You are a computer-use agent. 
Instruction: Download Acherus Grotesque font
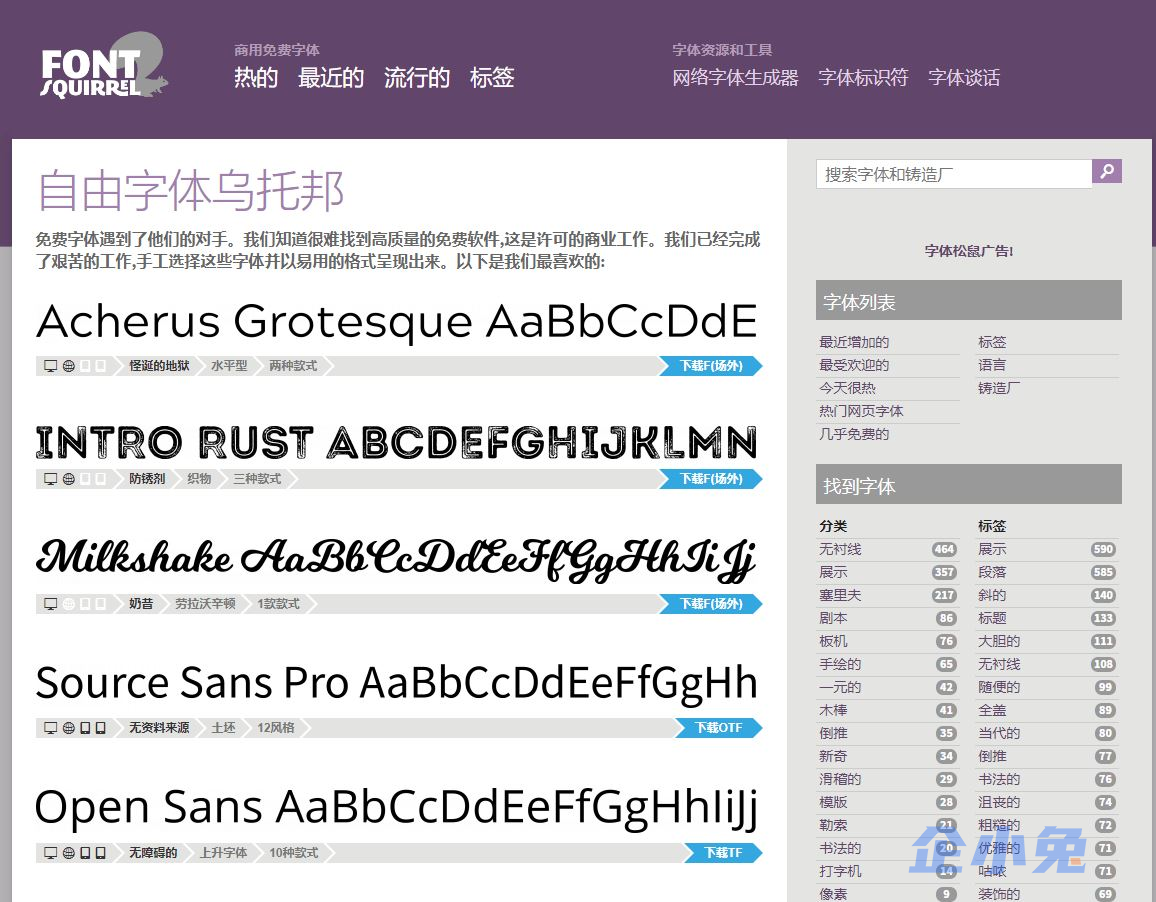pyautogui.click(x=710, y=366)
